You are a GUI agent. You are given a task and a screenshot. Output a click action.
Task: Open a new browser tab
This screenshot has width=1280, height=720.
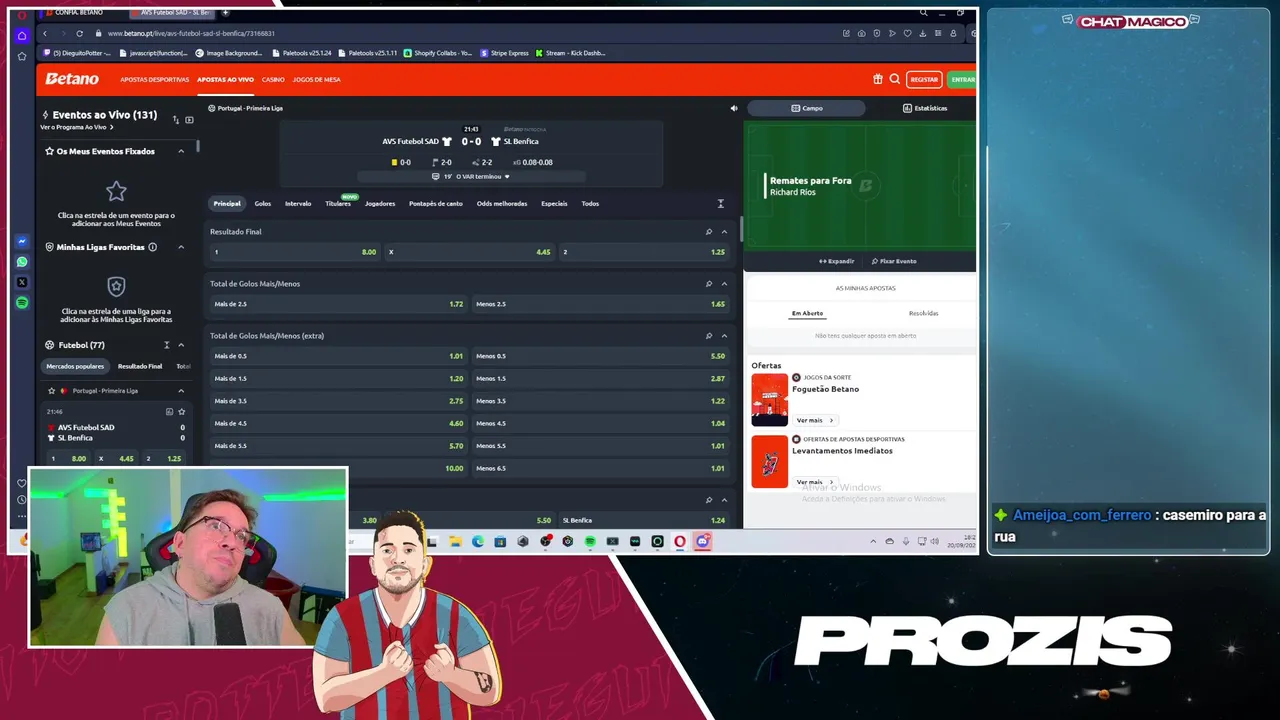pyautogui.click(x=225, y=13)
